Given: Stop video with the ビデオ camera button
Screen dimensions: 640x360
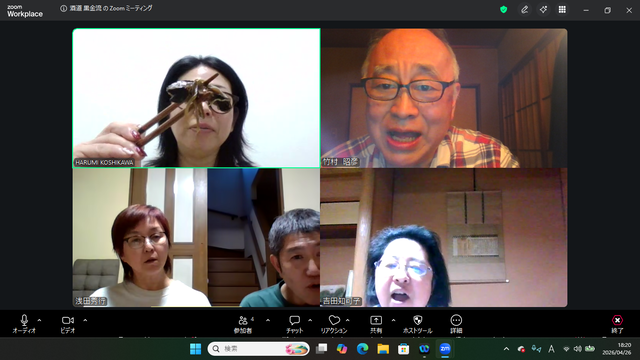Looking at the screenshot, I should [x=68, y=324].
